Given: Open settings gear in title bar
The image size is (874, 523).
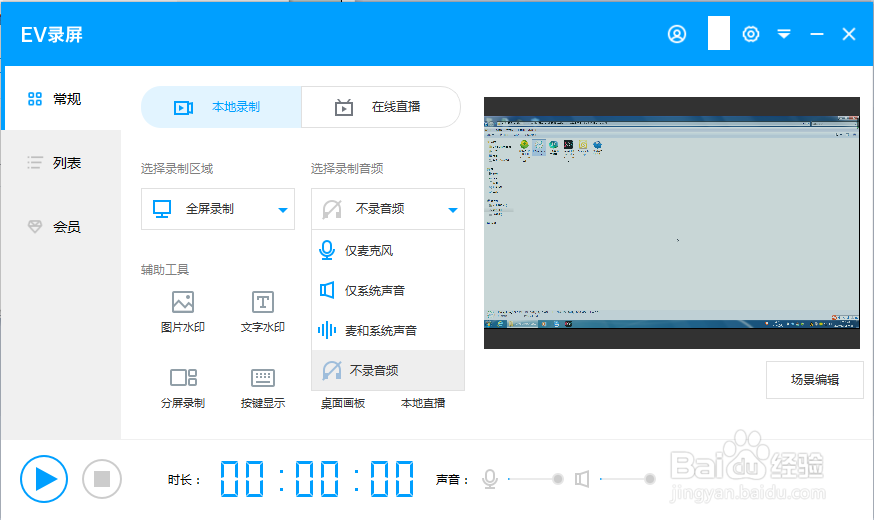Looking at the screenshot, I should 751,34.
